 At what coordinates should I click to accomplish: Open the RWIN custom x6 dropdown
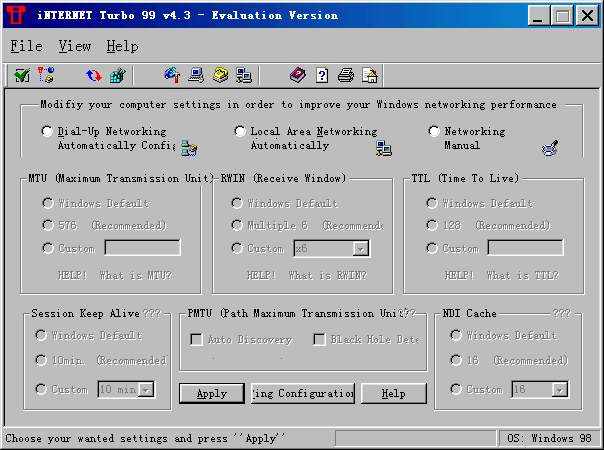pyautogui.click(x=361, y=249)
